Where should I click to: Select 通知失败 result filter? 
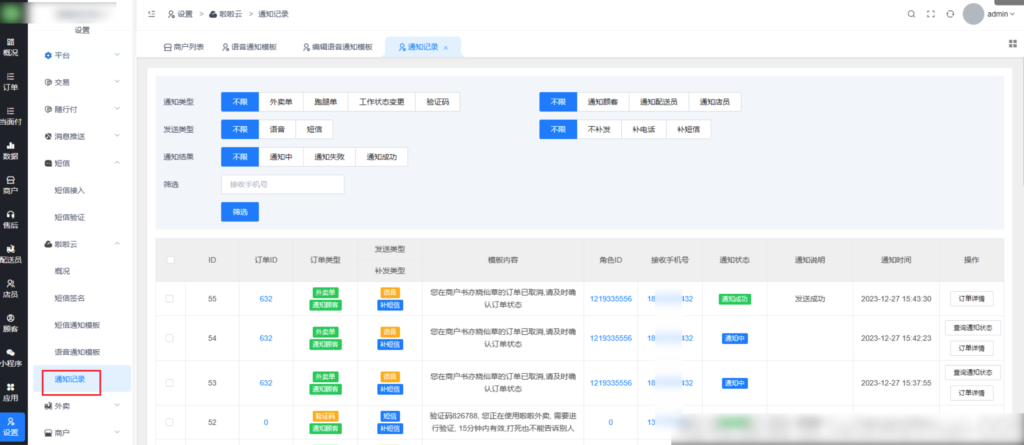point(329,157)
